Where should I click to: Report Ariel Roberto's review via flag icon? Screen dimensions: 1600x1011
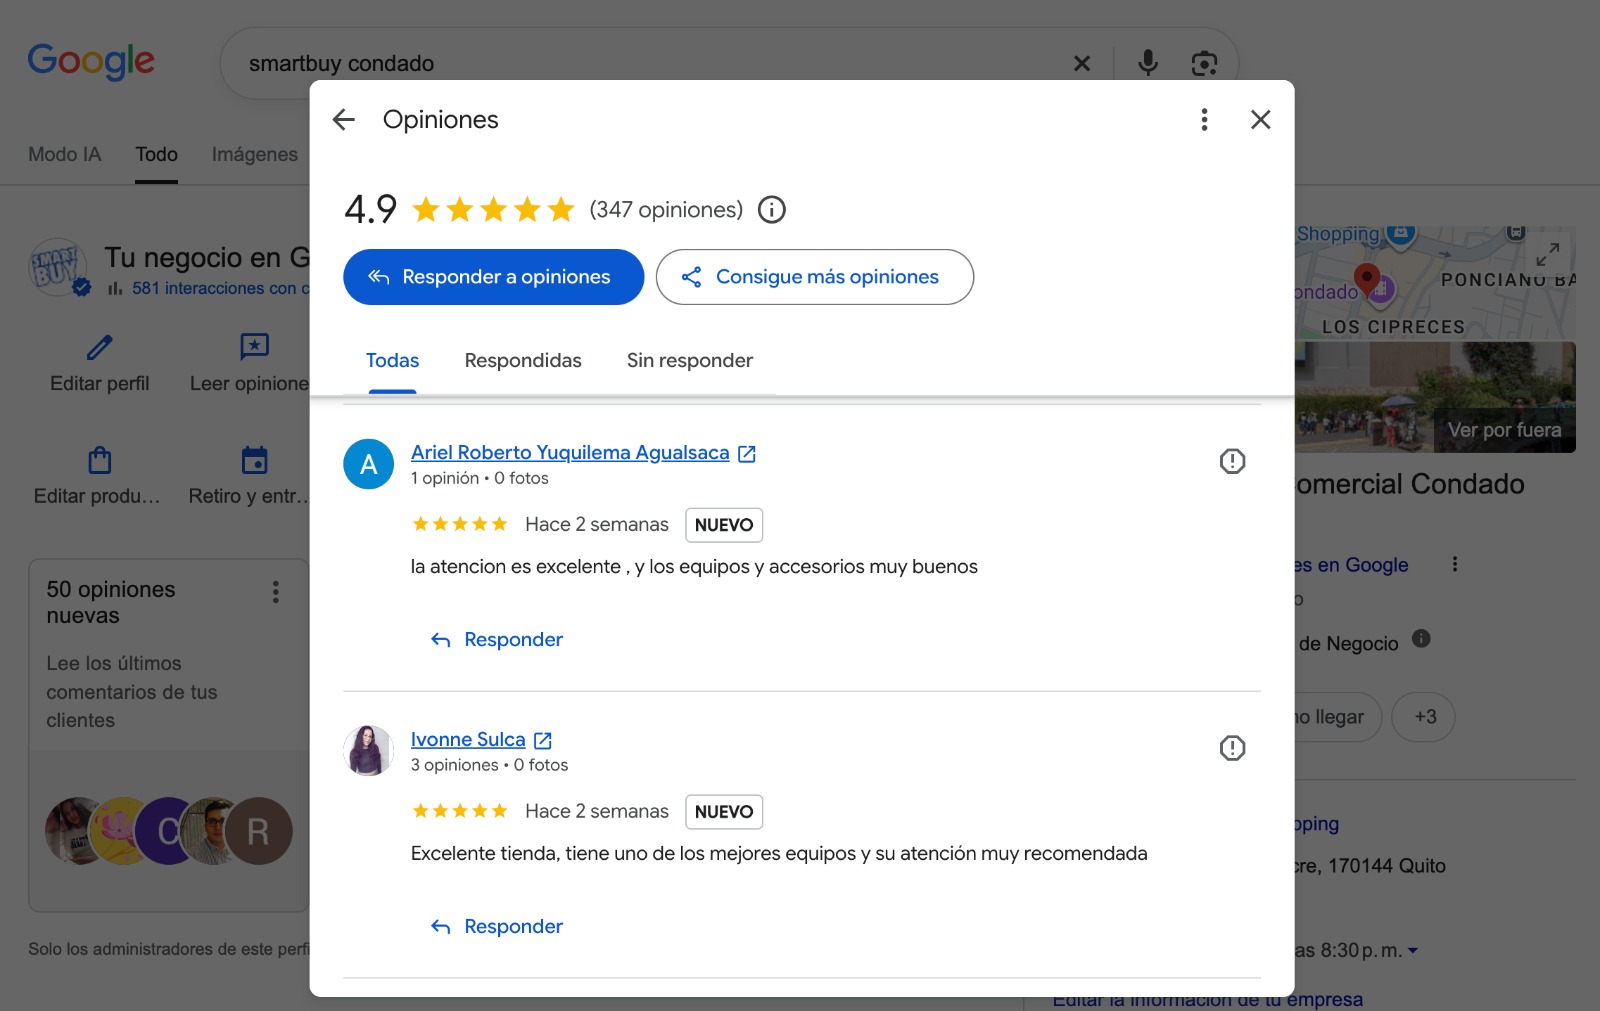(1232, 461)
